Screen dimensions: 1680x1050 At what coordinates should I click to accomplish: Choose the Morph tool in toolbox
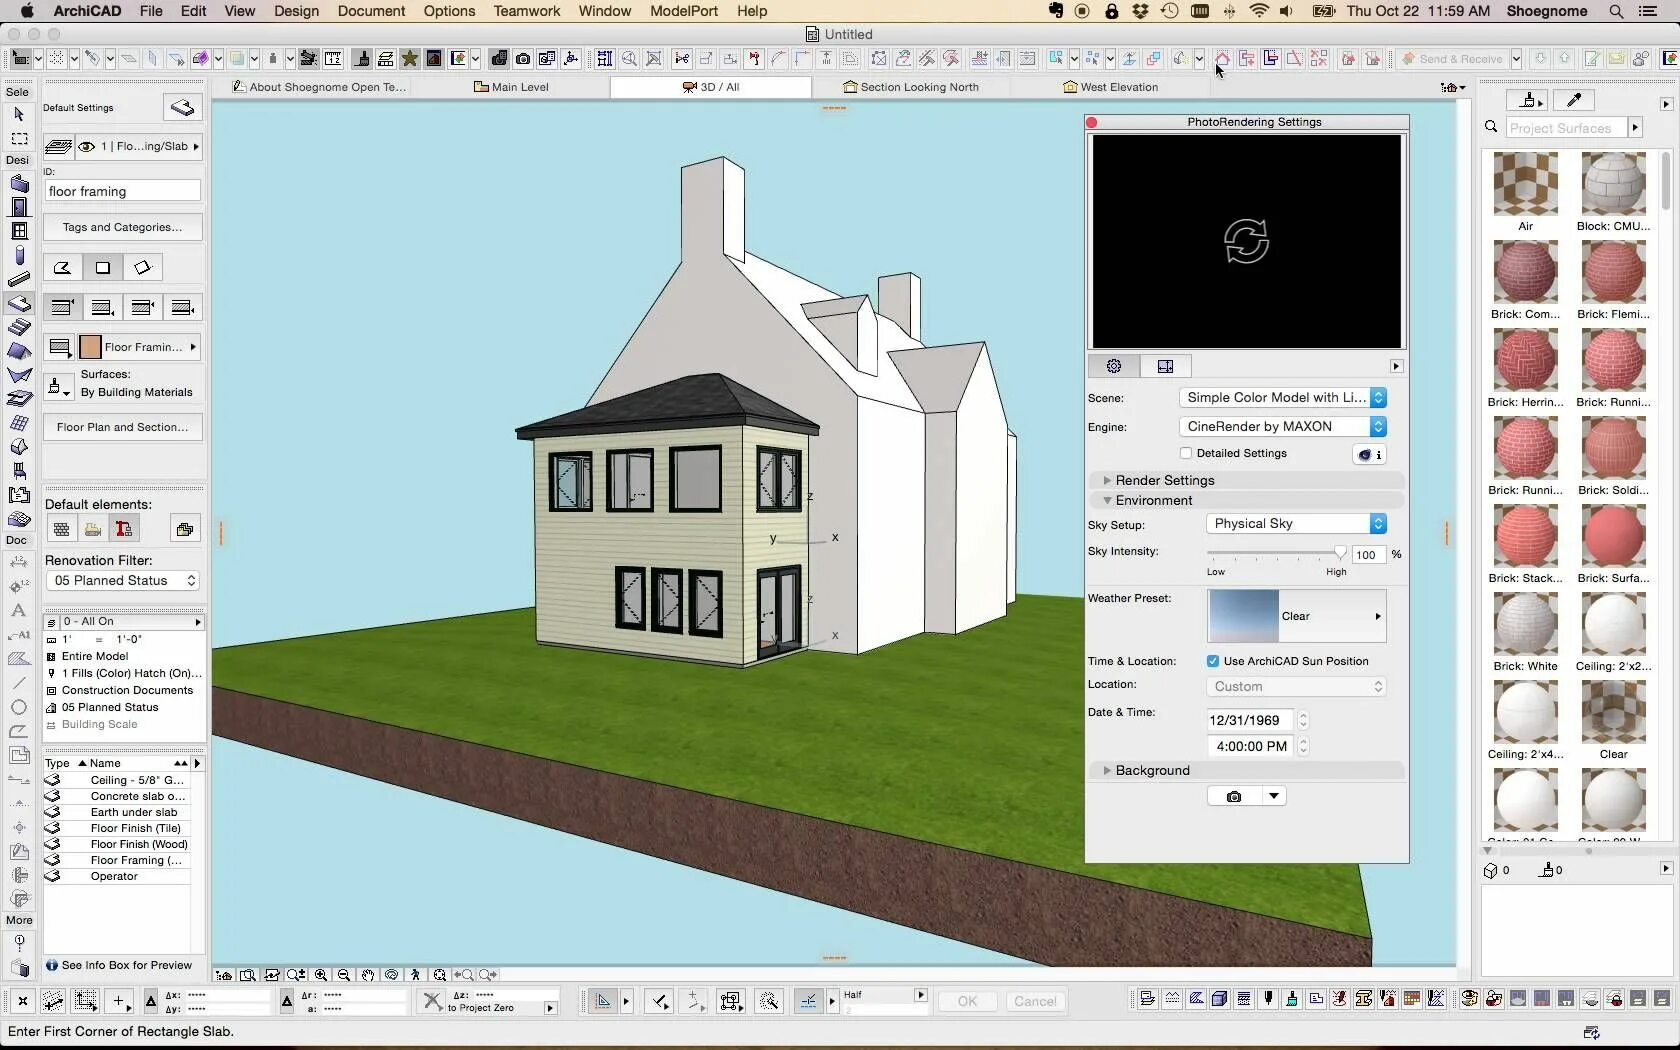tap(19, 447)
